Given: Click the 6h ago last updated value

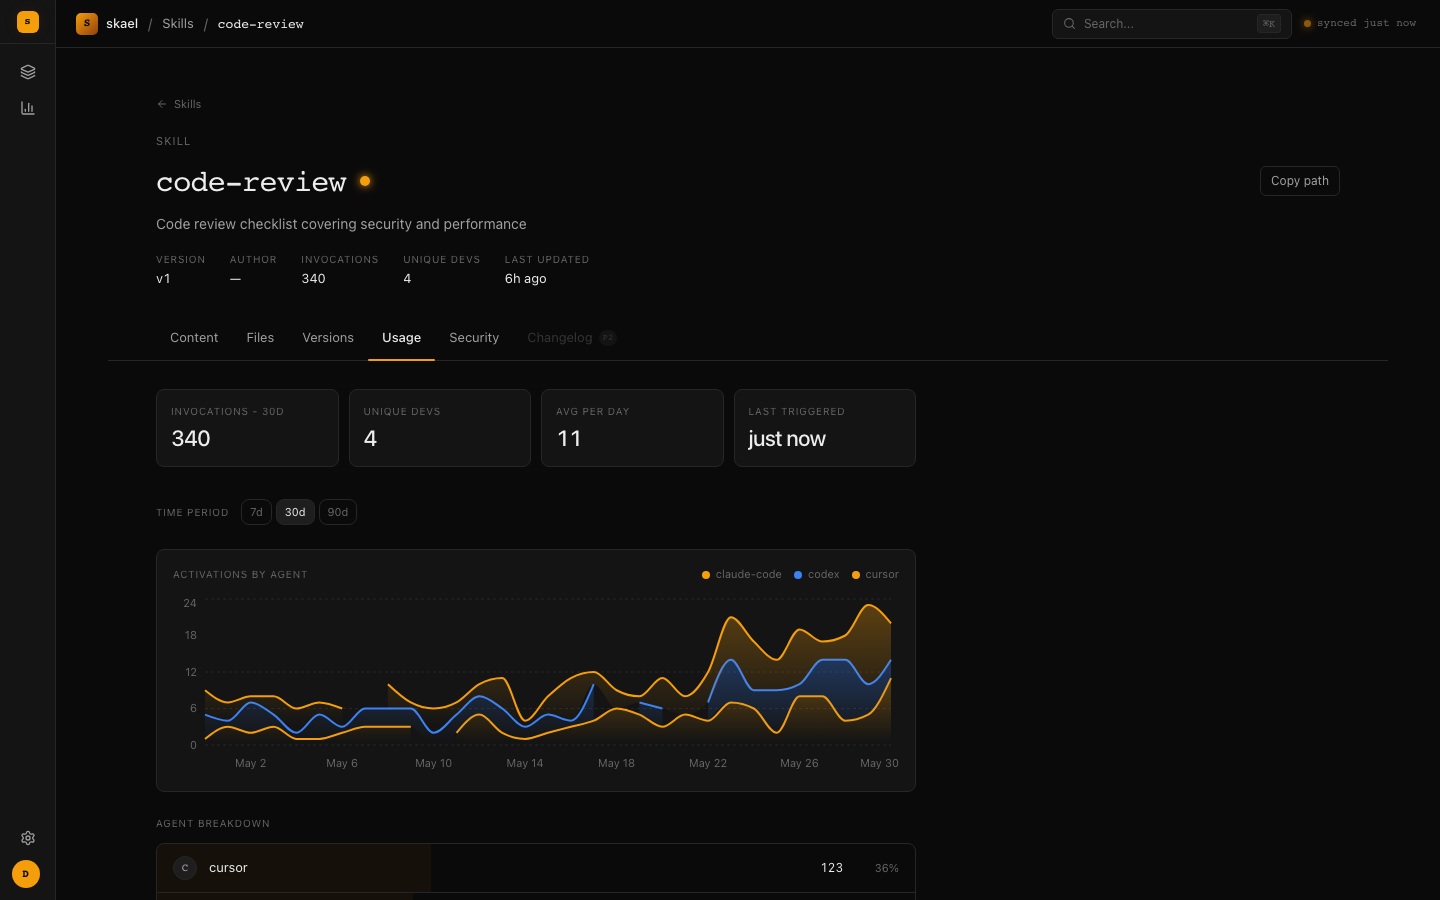Looking at the screenshot, I should (526, 279).
